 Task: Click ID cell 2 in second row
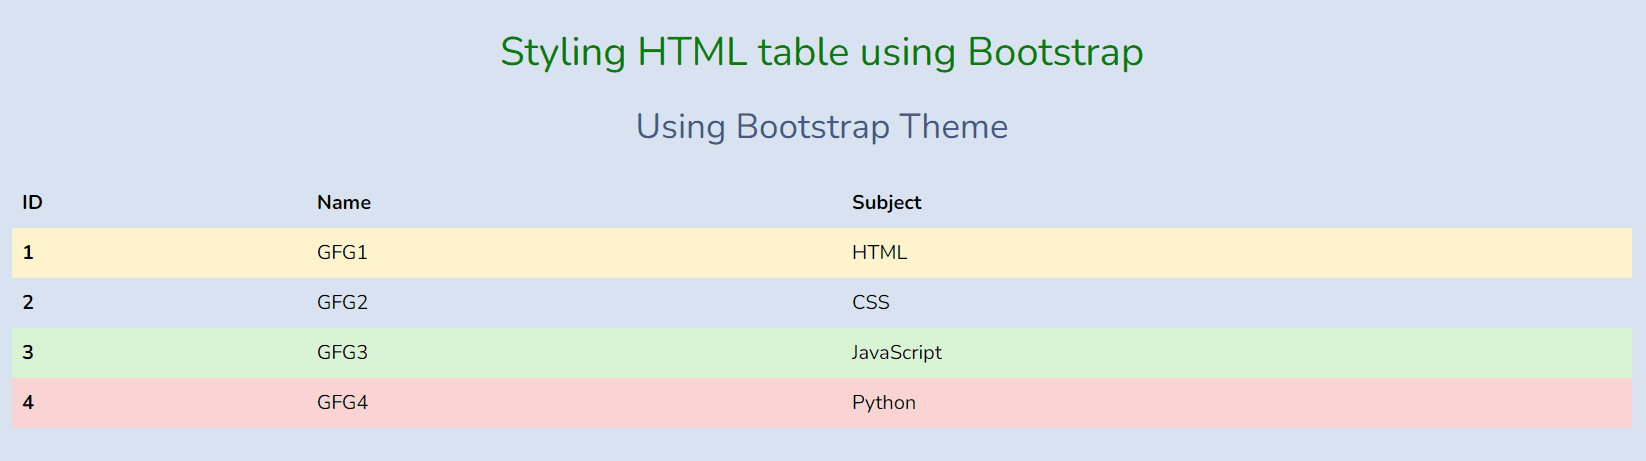pos(159,303)
